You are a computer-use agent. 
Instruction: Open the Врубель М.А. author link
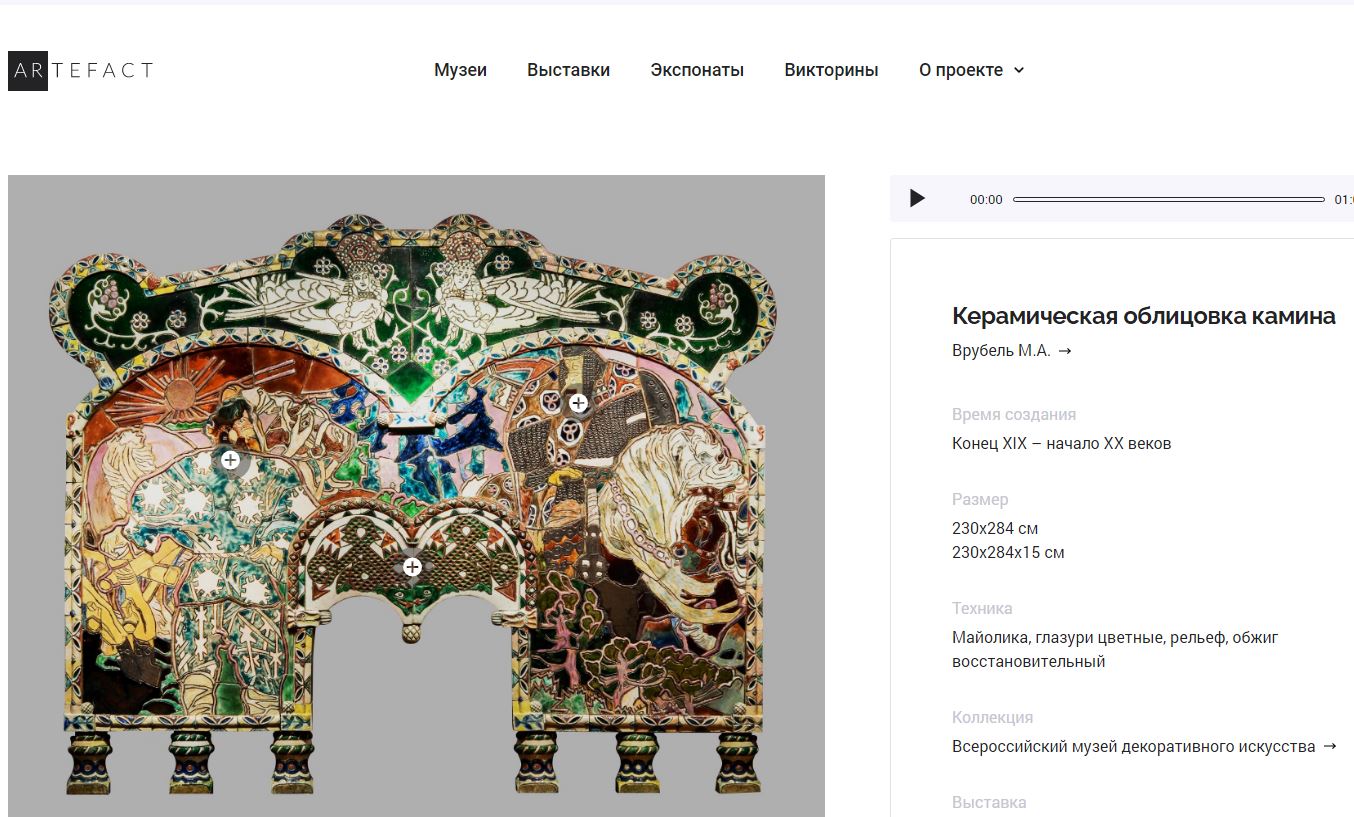click(x=1001, y=351)
